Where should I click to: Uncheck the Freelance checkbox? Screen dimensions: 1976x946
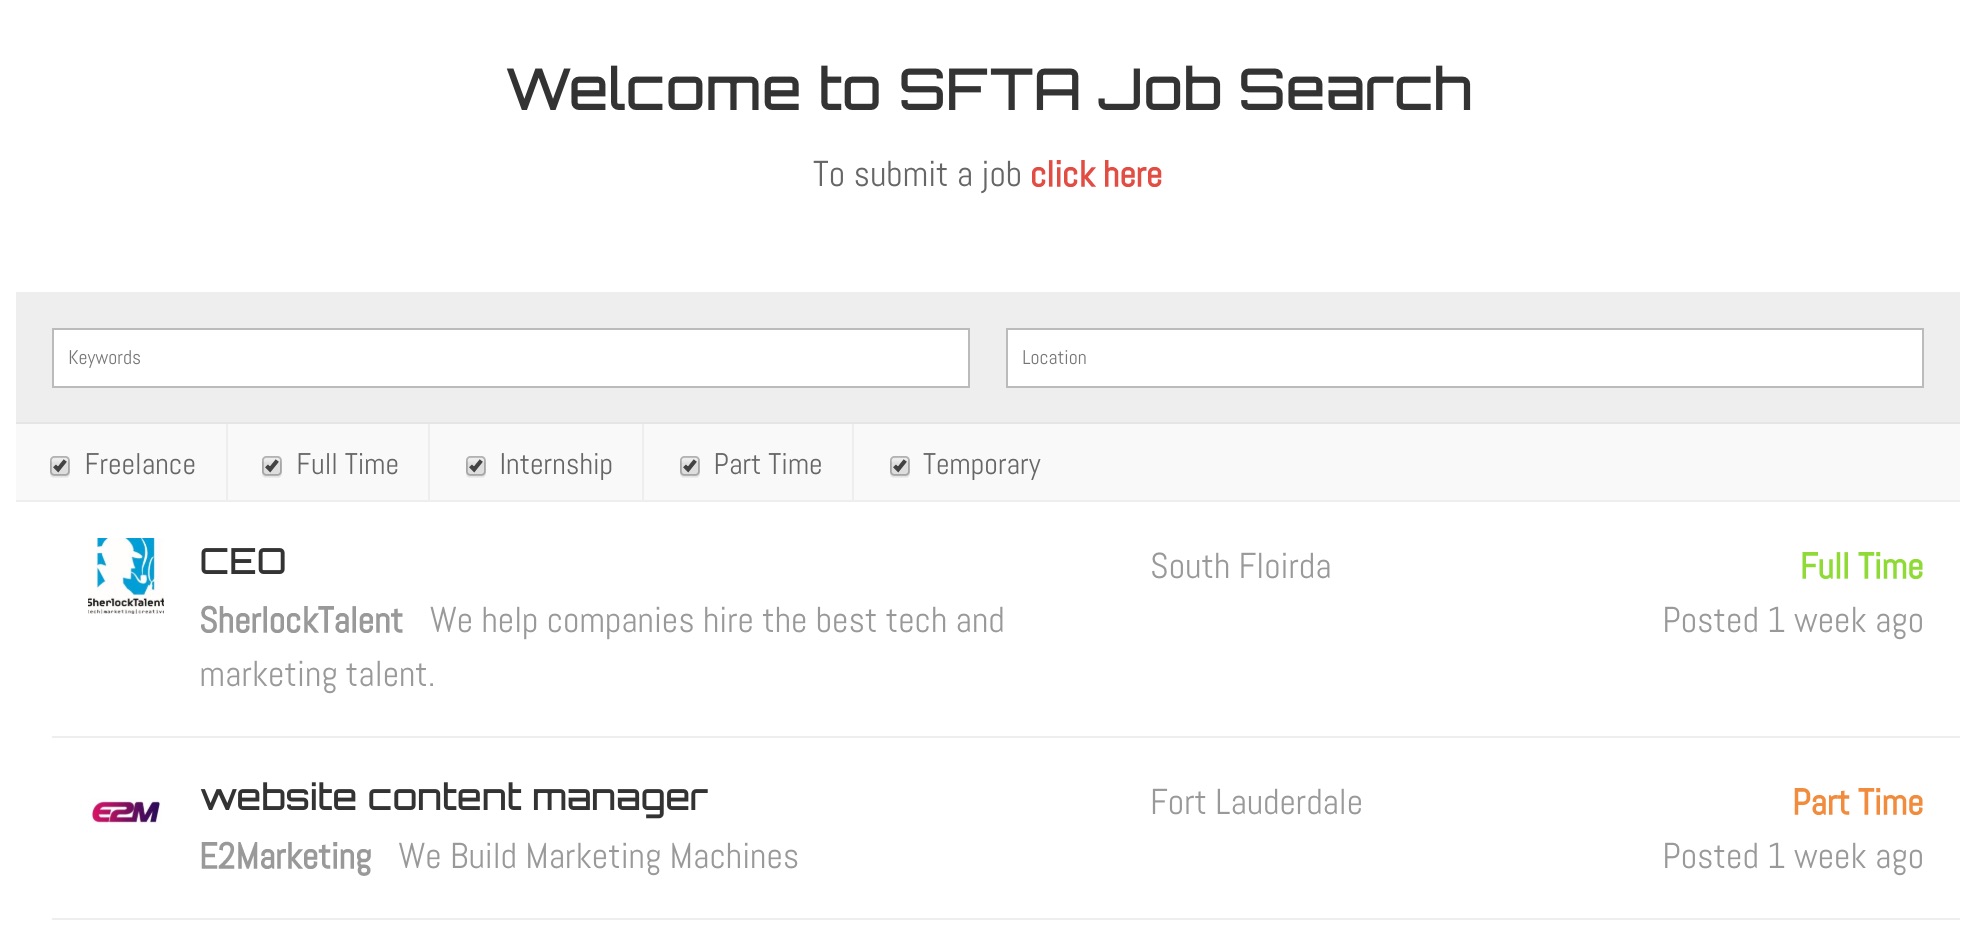tap(60, 466)
